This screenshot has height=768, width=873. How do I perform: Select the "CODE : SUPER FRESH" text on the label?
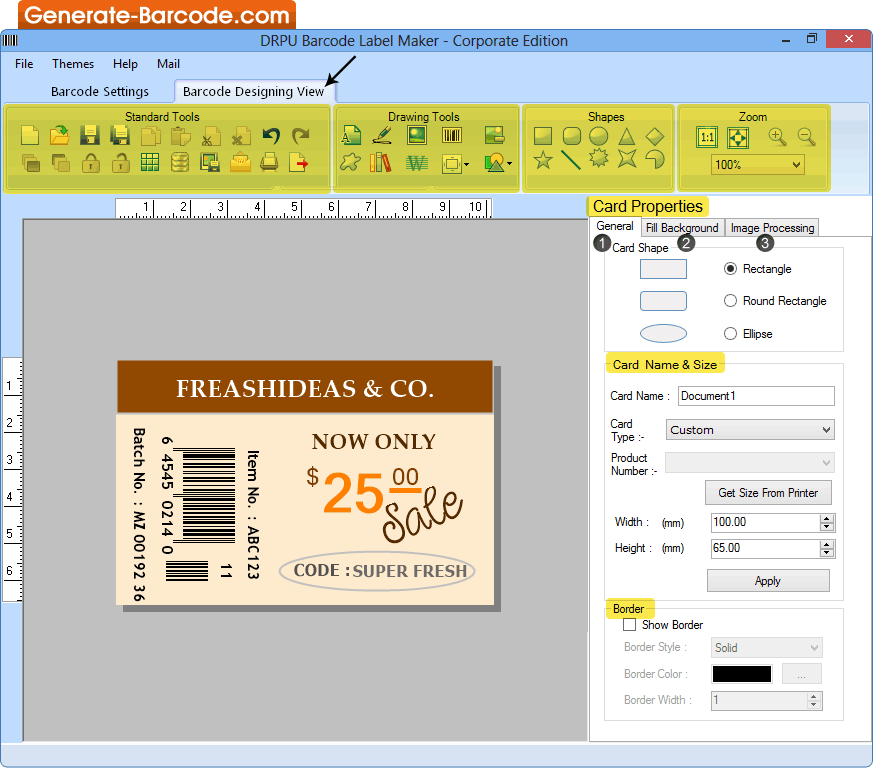tap(380, 571)
